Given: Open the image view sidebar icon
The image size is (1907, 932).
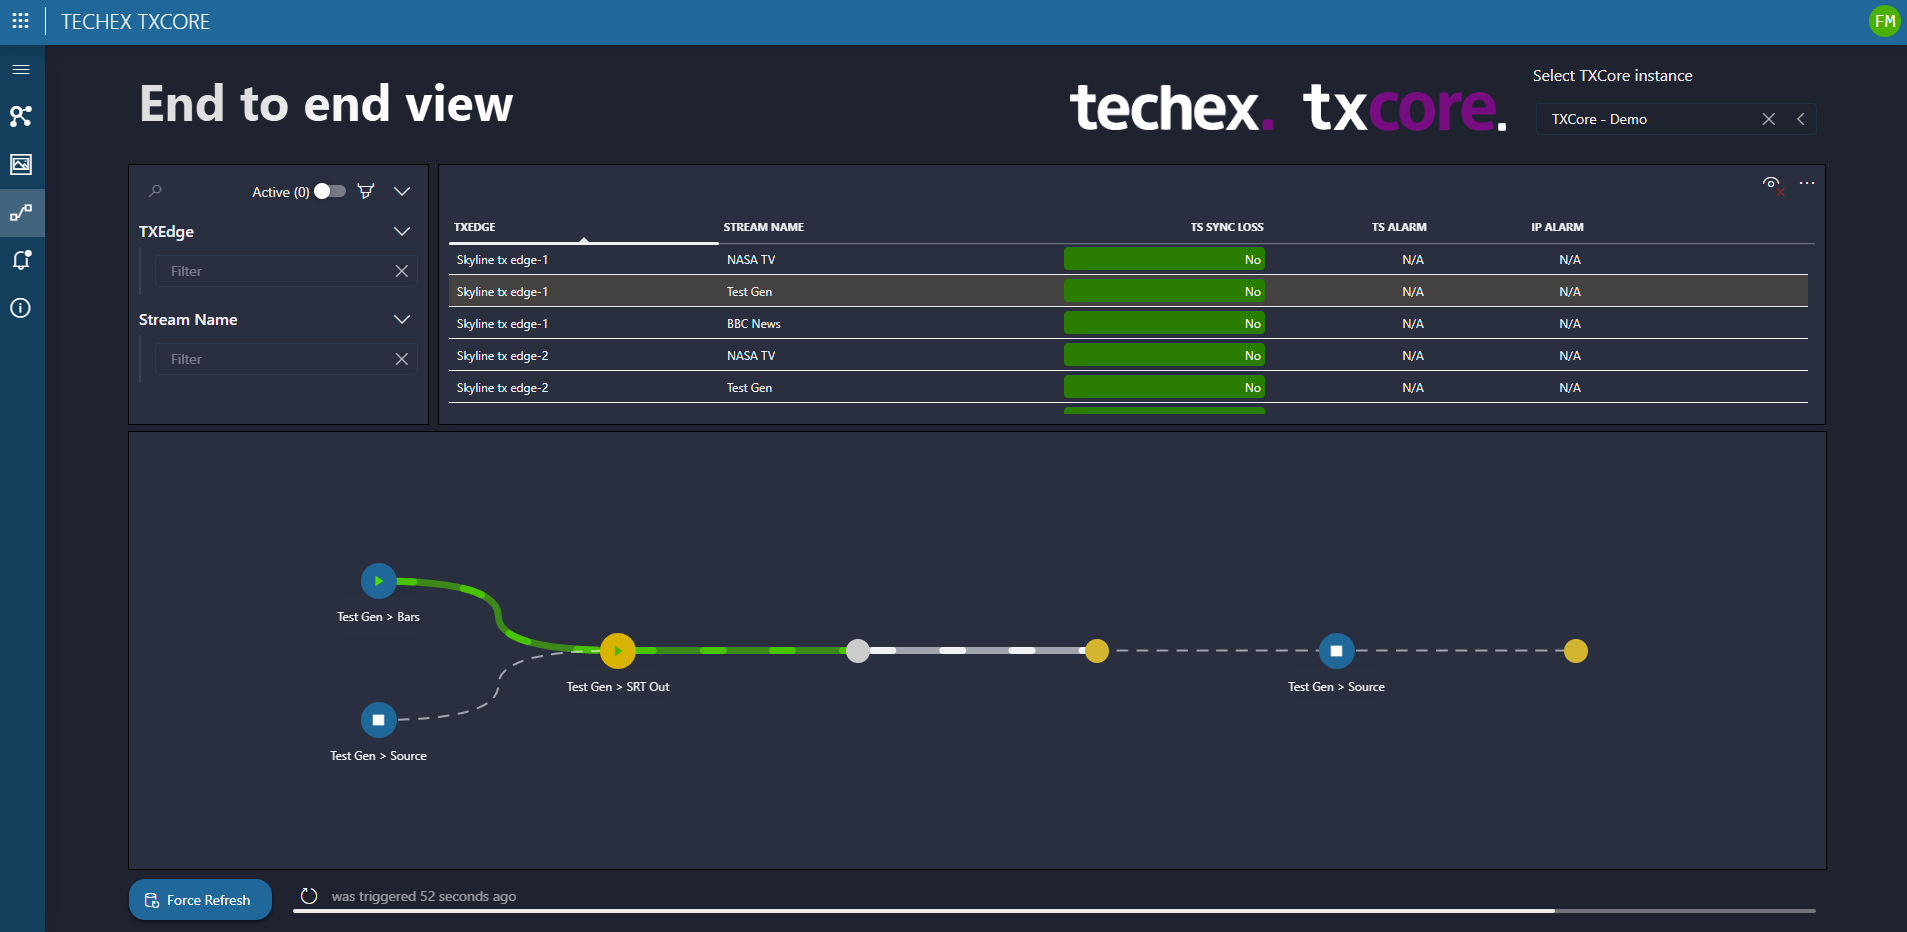Looking at the screenshot, I should click(21, 164).
